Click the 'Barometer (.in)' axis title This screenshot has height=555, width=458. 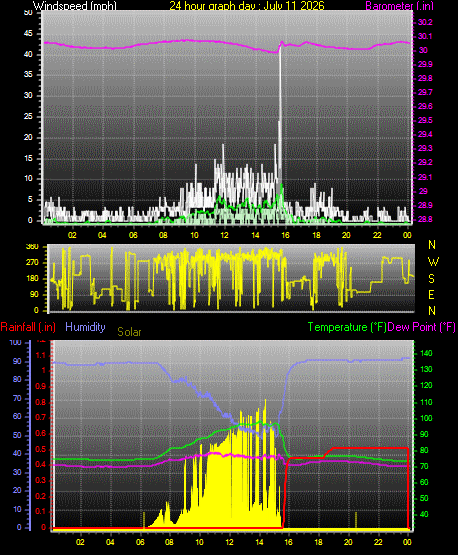tap(399, 6)
